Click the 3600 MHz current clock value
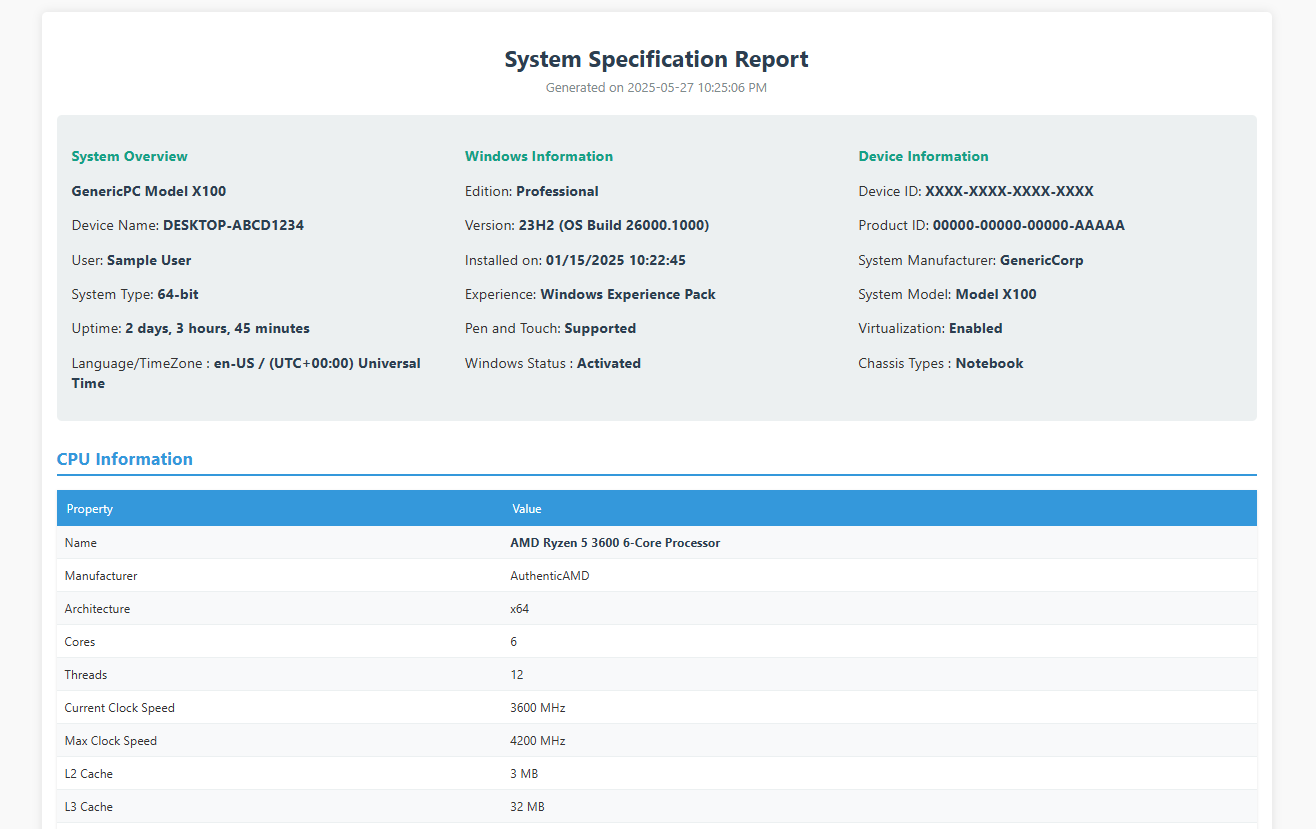Viewport: 1316px width, 829px height. click(x=538, y=708)
